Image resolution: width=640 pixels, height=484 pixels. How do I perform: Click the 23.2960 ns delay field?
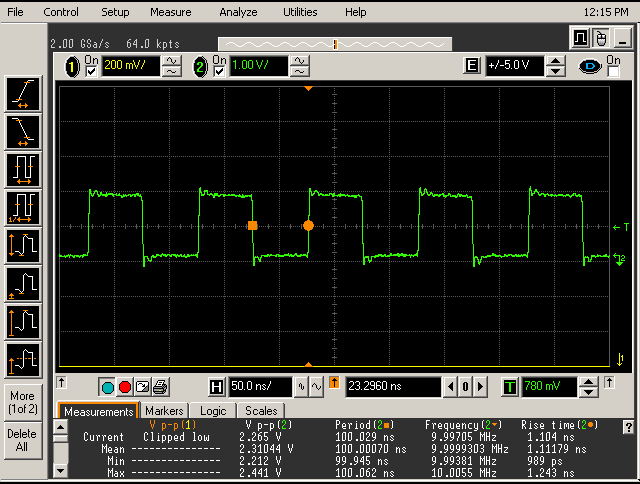click(x=393, y=387)
